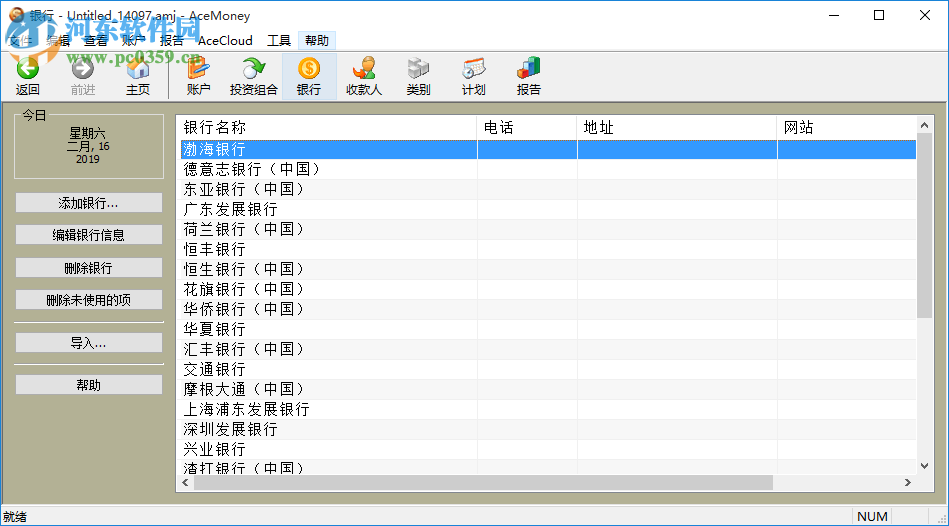
Task: Select the 恒生银行（中国） row
Action: (548, 269)
